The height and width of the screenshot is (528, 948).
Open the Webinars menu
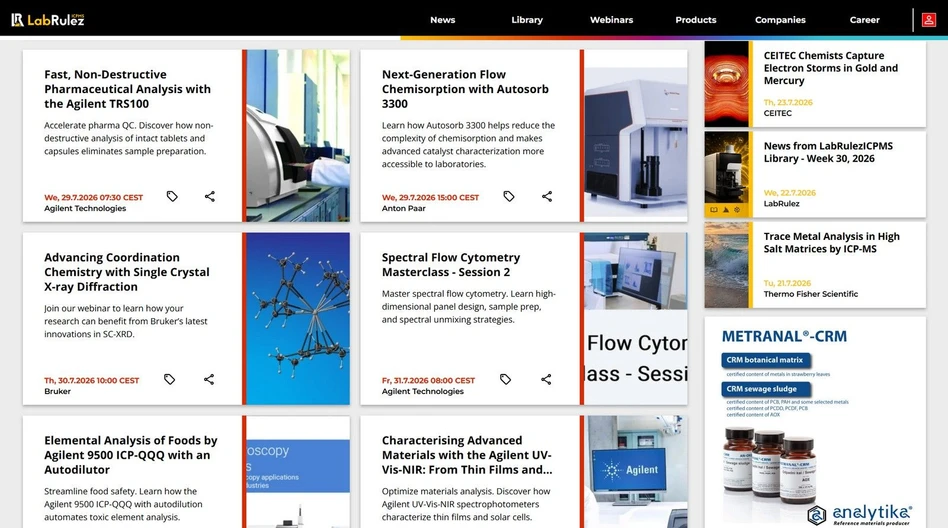pos(612,20)
